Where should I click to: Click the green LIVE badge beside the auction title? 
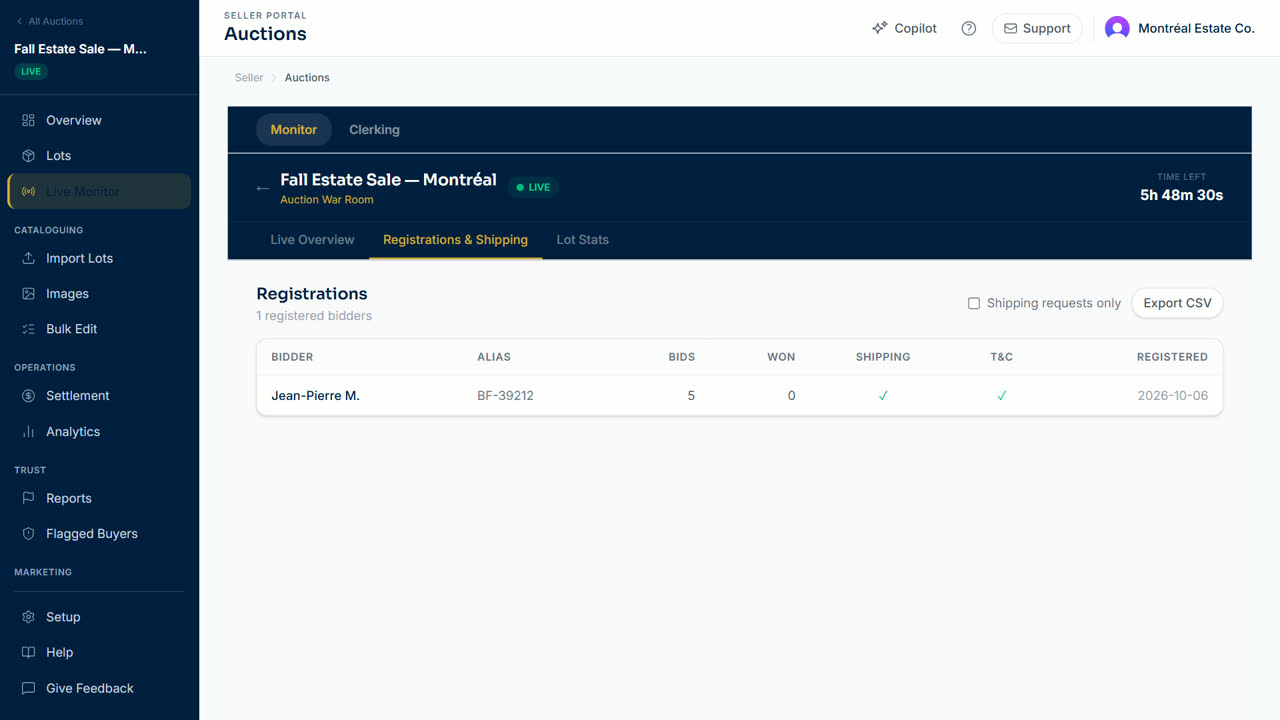(x=533, y=187)
